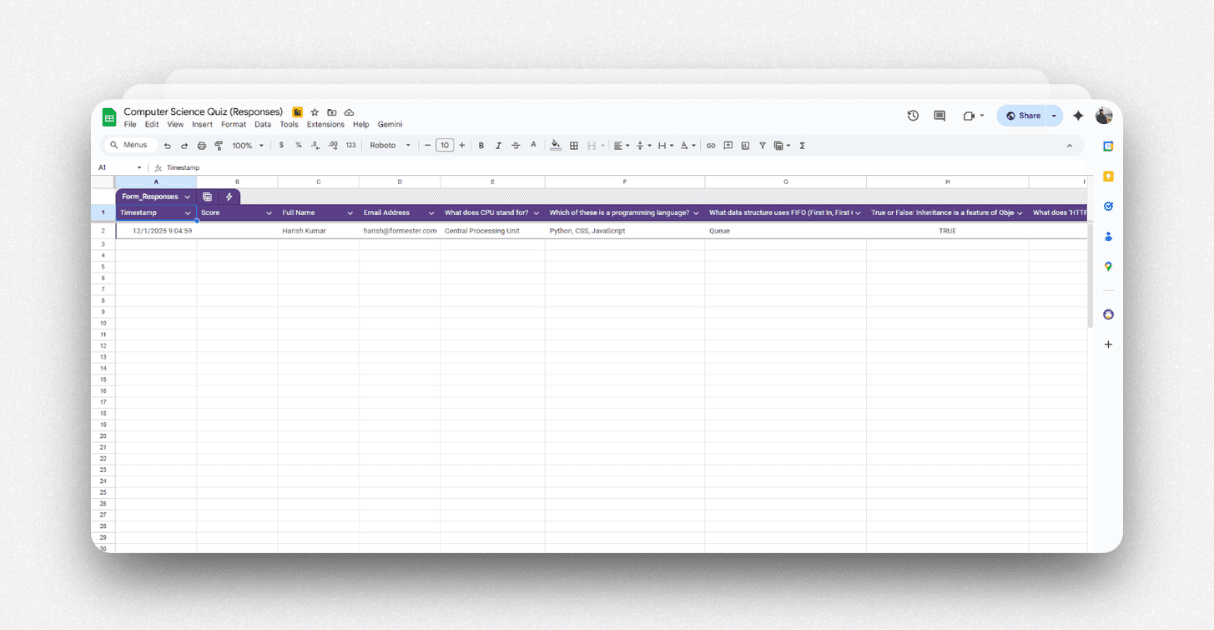Click the Format as currency icon
The image size is (1214, 630).
click(284, 145)
